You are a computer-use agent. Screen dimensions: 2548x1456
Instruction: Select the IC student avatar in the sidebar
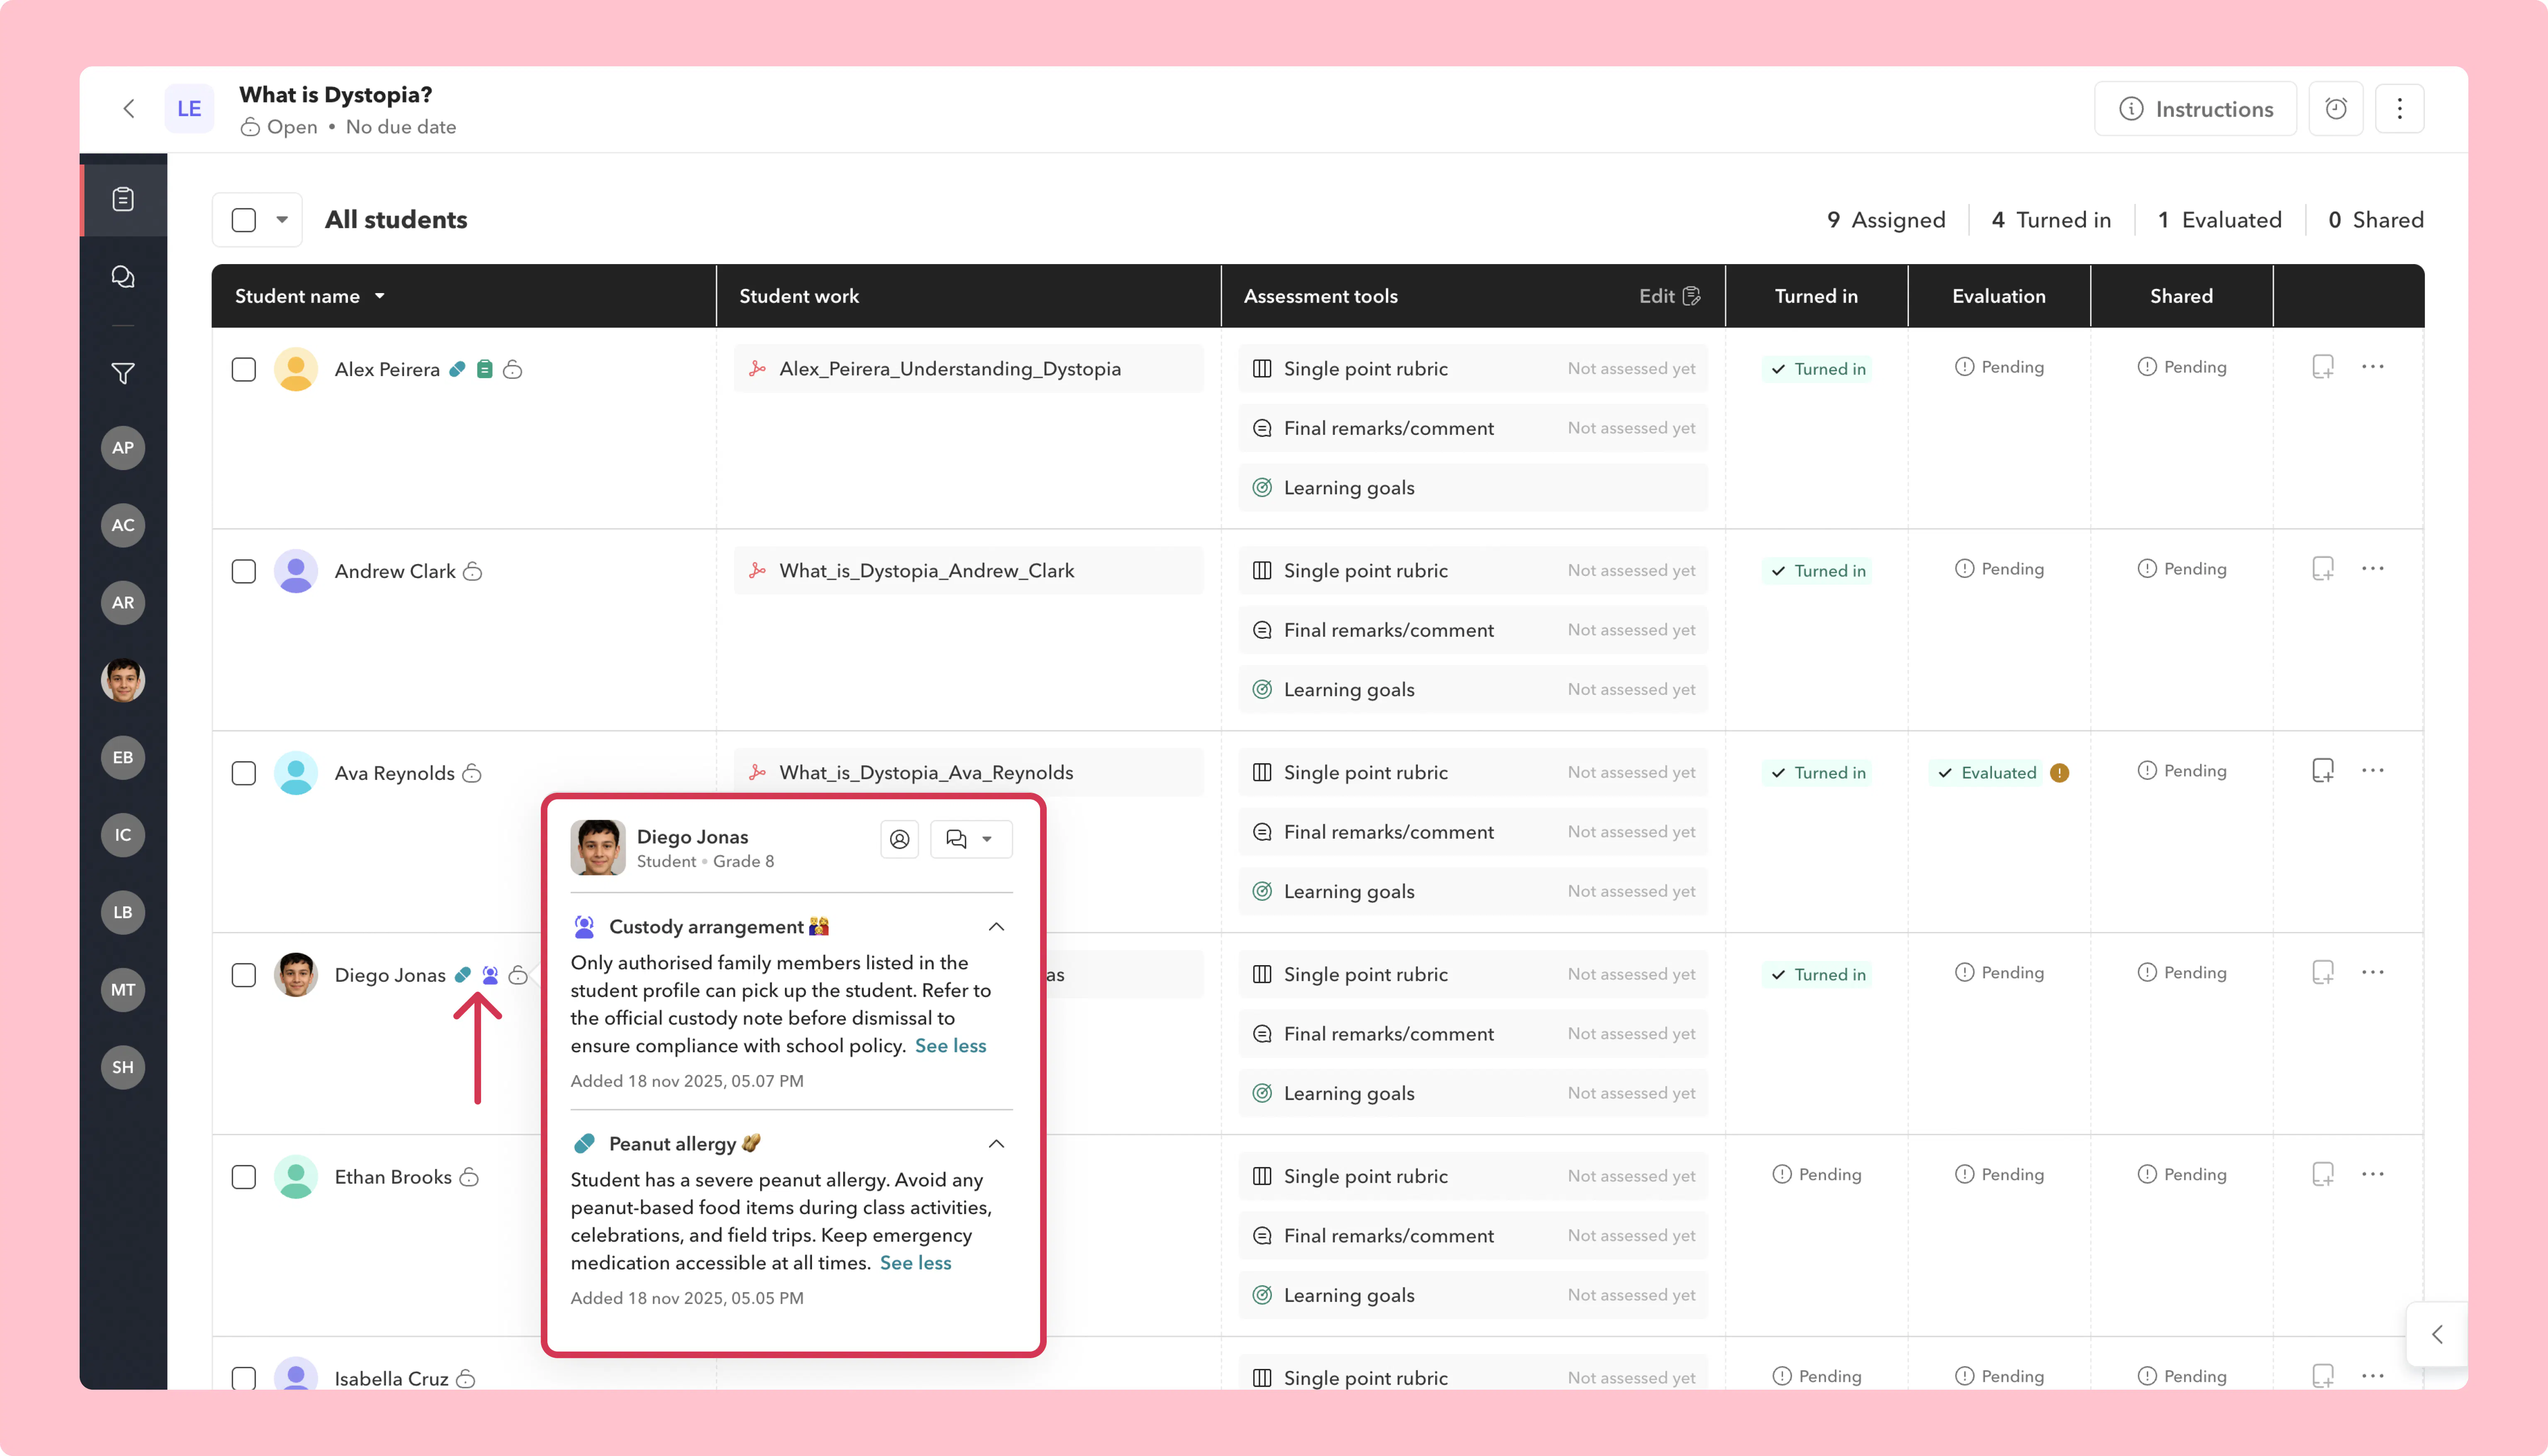(x=123, y=835)
